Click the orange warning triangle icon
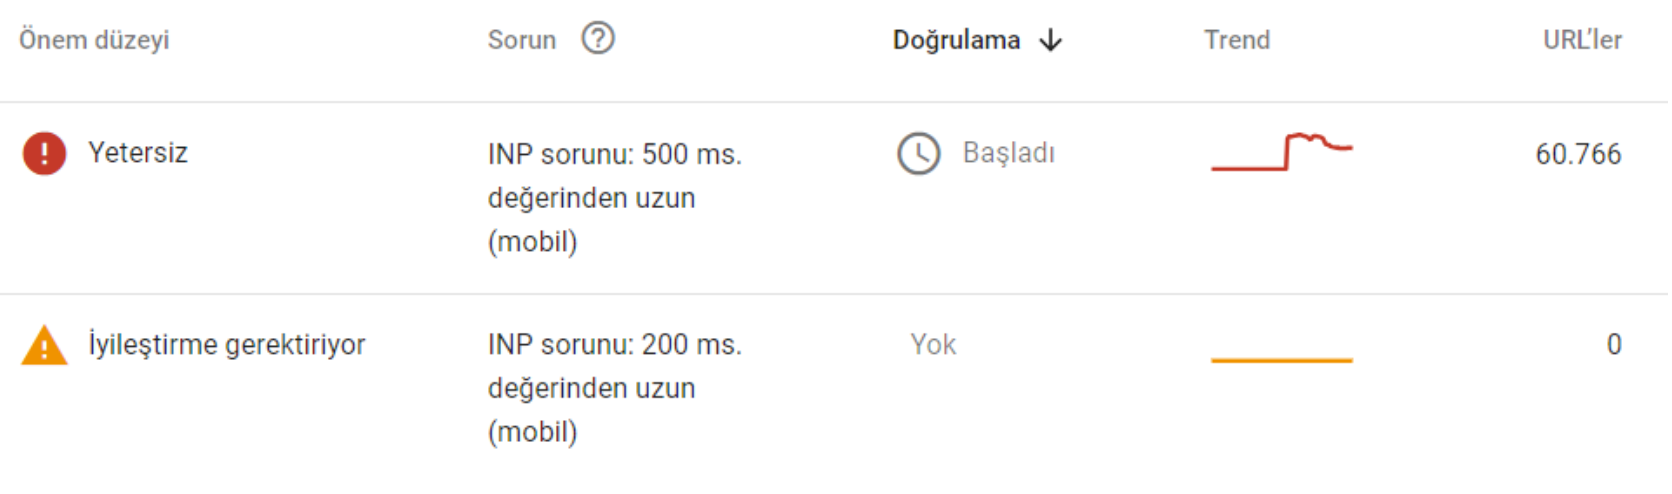Screen dimensions: 1672x494 [x=44, y=346]
